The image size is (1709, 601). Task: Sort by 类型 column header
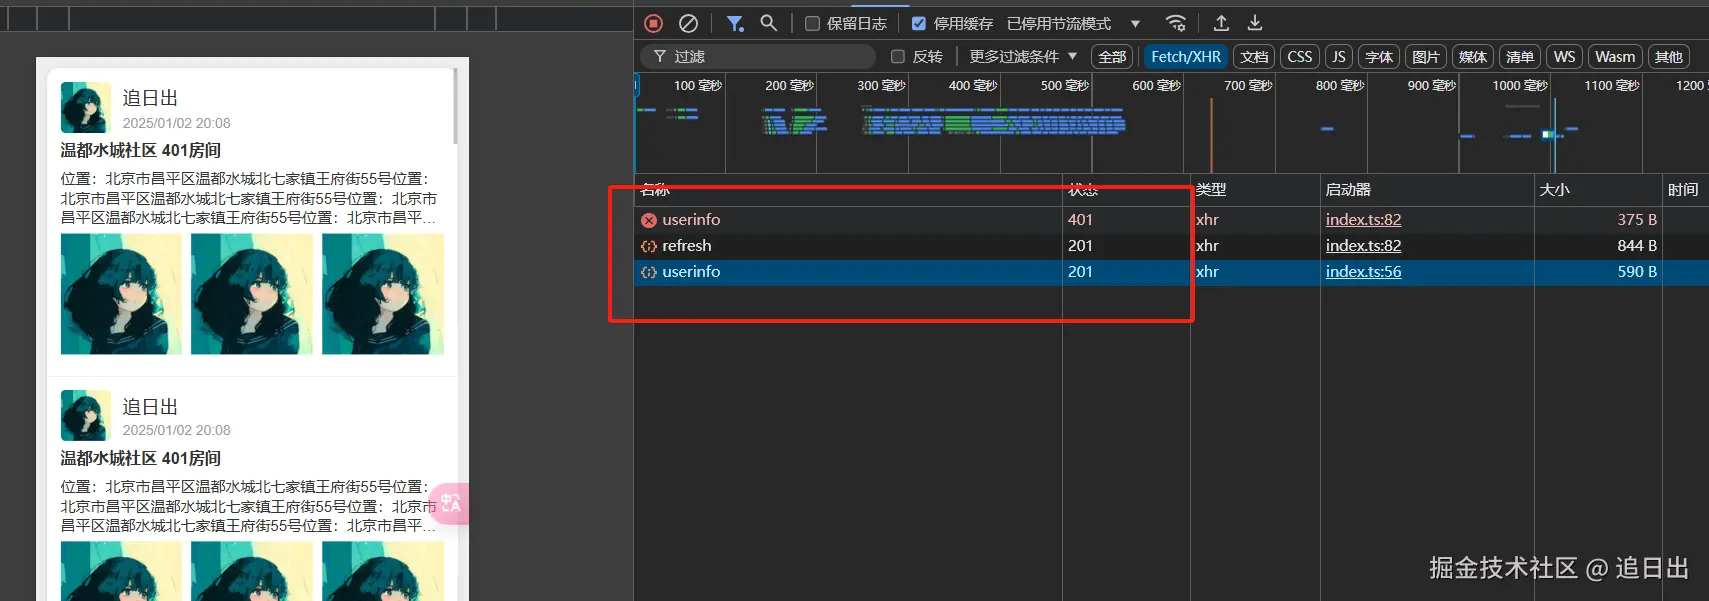point(1255,189)
